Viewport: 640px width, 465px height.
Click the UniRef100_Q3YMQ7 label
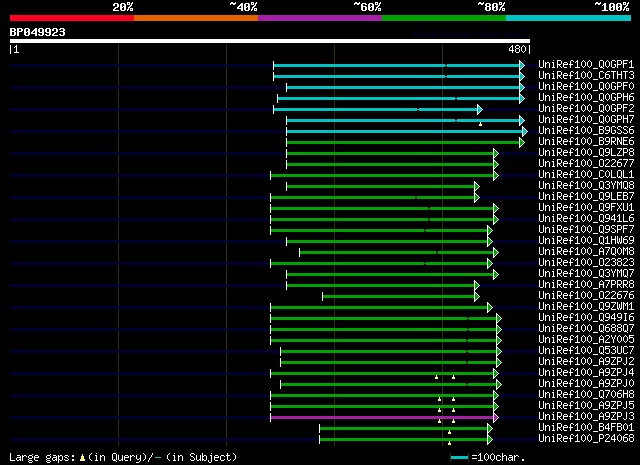(x=586, y=274)
